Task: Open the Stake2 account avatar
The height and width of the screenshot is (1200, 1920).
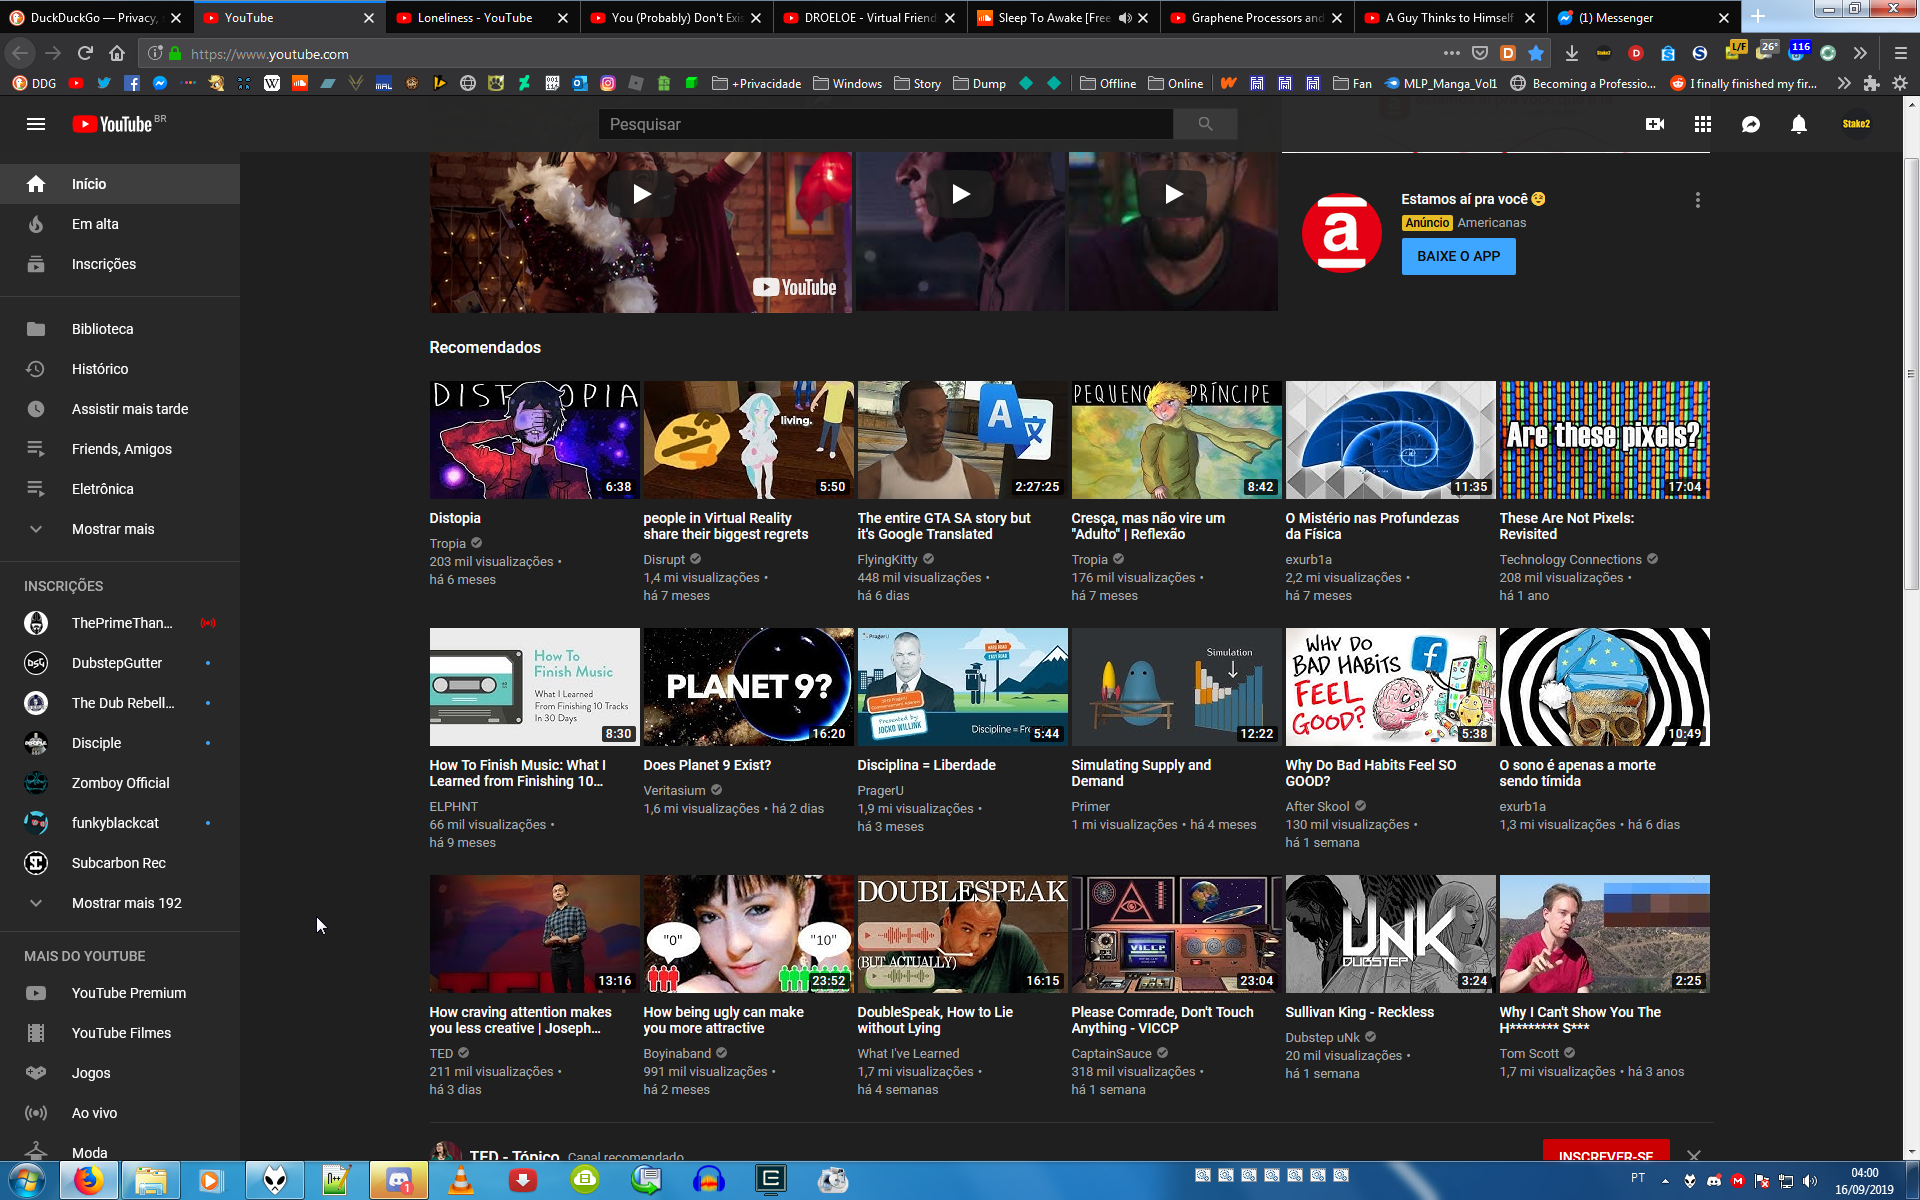Action: (x=1856, y=124)
